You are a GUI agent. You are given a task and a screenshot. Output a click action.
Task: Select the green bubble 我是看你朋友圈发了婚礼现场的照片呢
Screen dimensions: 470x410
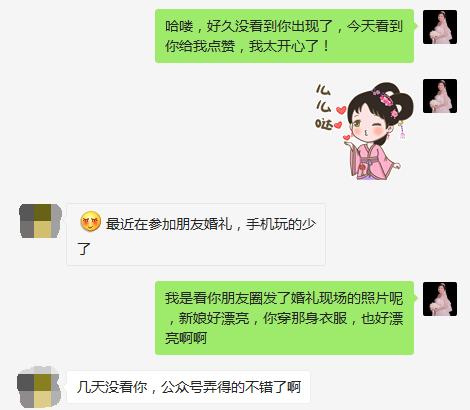(x=284, y=318)
